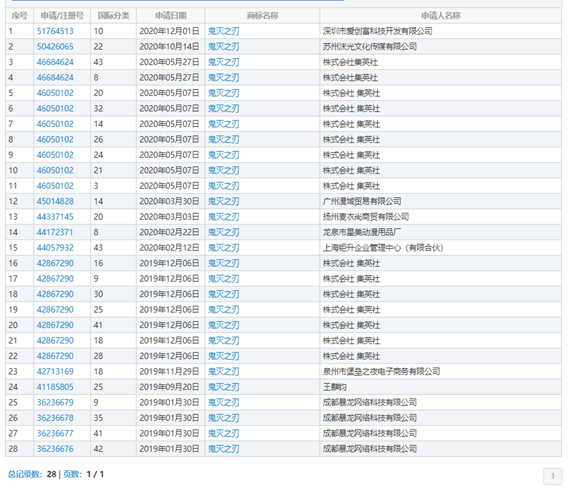Open registration 46050102 in row 7

(55, 124)
